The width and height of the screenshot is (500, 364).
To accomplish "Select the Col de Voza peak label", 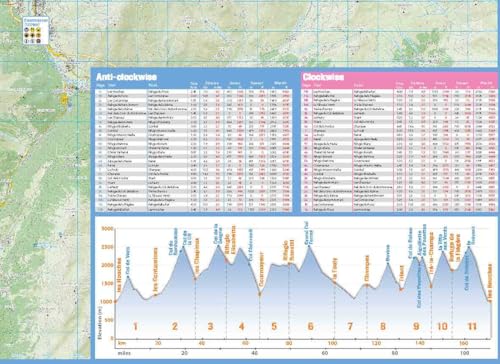I will pos(128,261).
